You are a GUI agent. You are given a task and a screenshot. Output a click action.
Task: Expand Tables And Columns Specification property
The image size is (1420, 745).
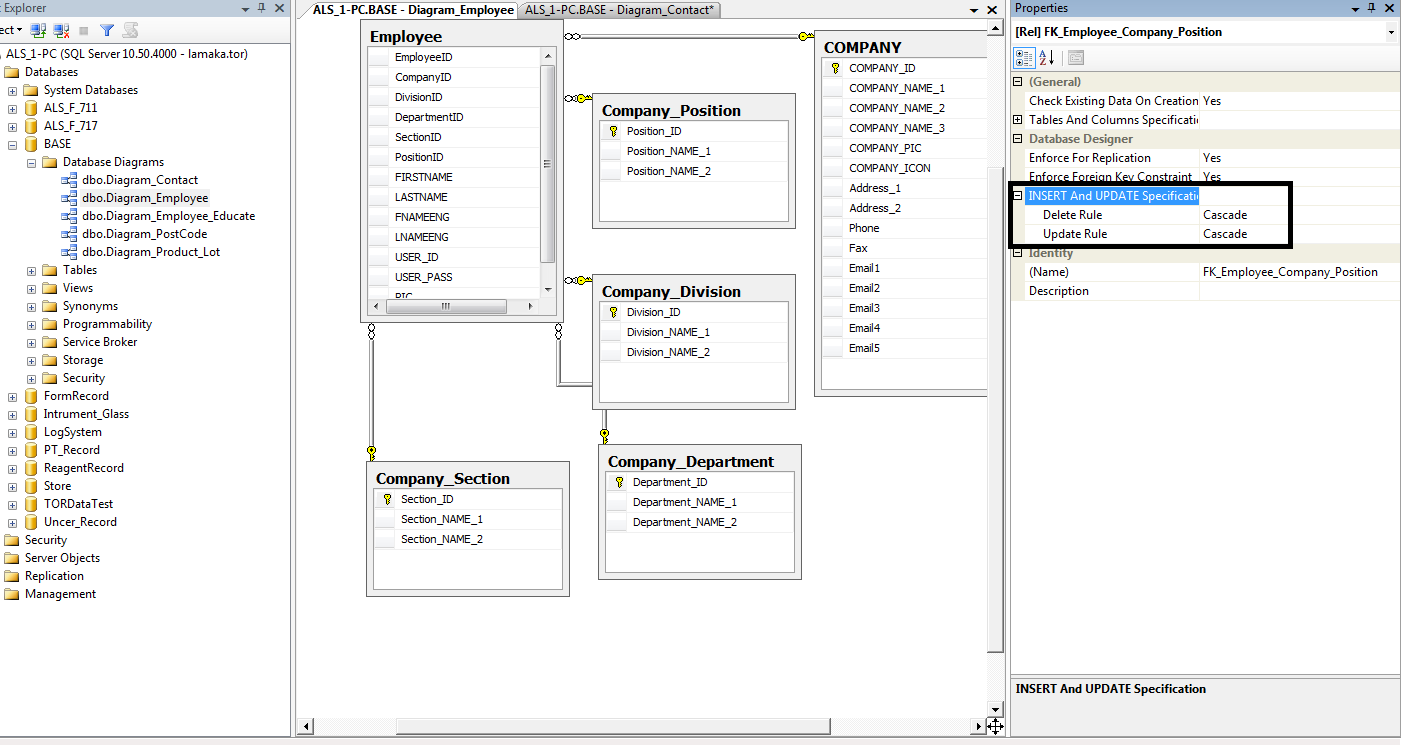click(x=1018, y=120)
